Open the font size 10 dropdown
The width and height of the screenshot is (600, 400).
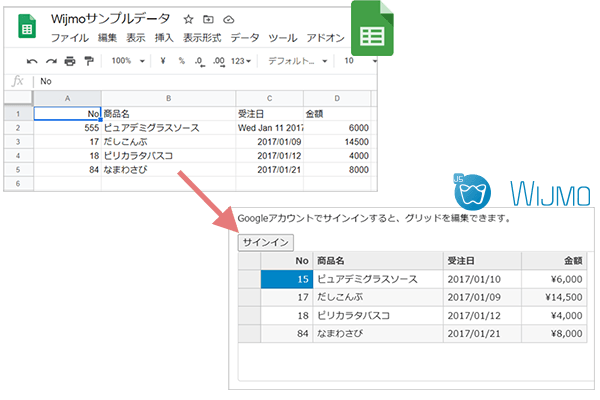point(360,60)
